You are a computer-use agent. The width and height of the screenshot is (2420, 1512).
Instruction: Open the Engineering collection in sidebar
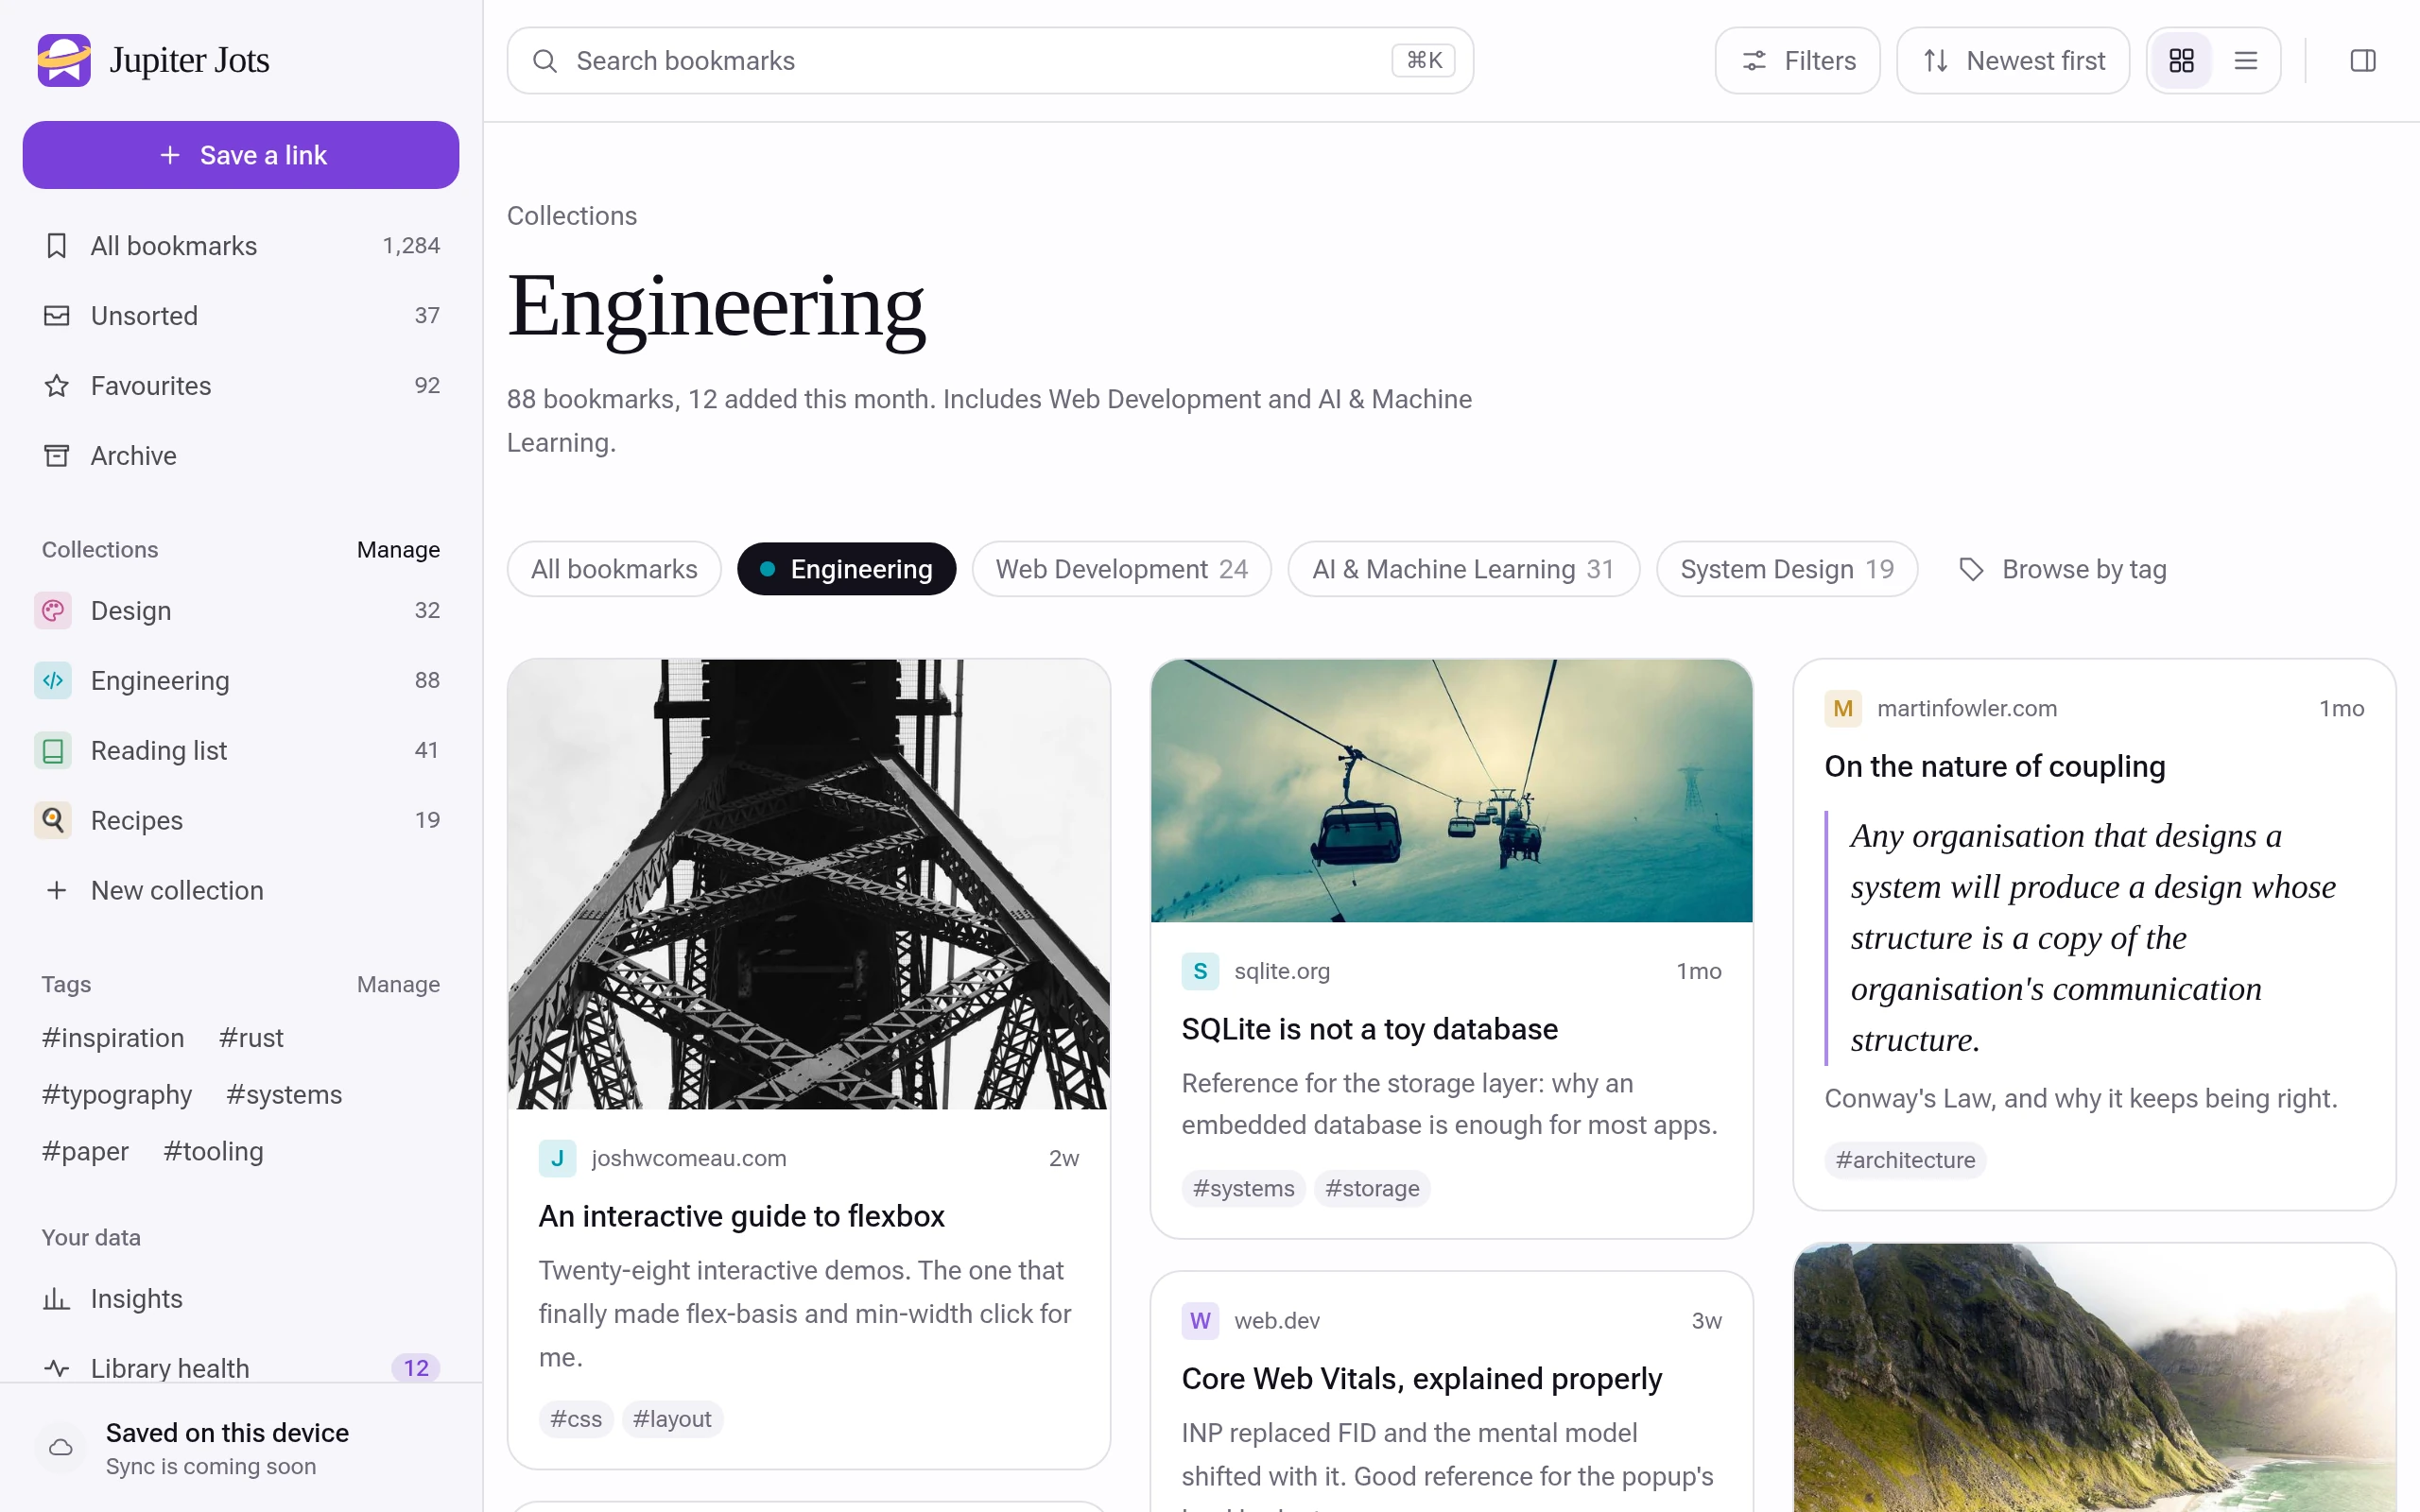[x=241, y=680]
